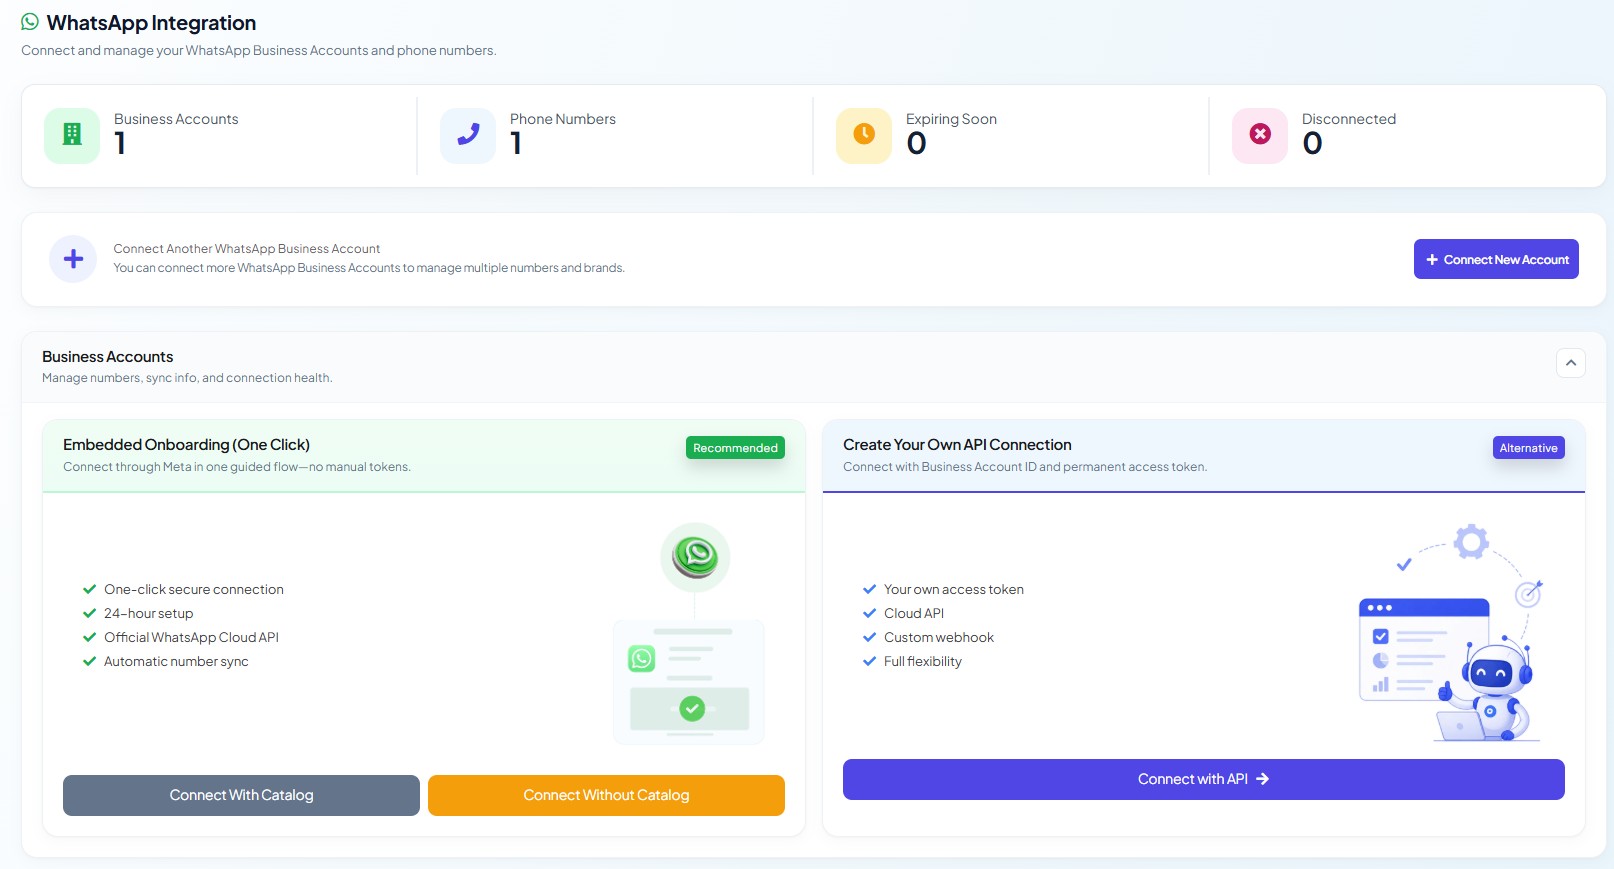Click the Embedded Onboarding (One Click) heading

tap(186, 445)
